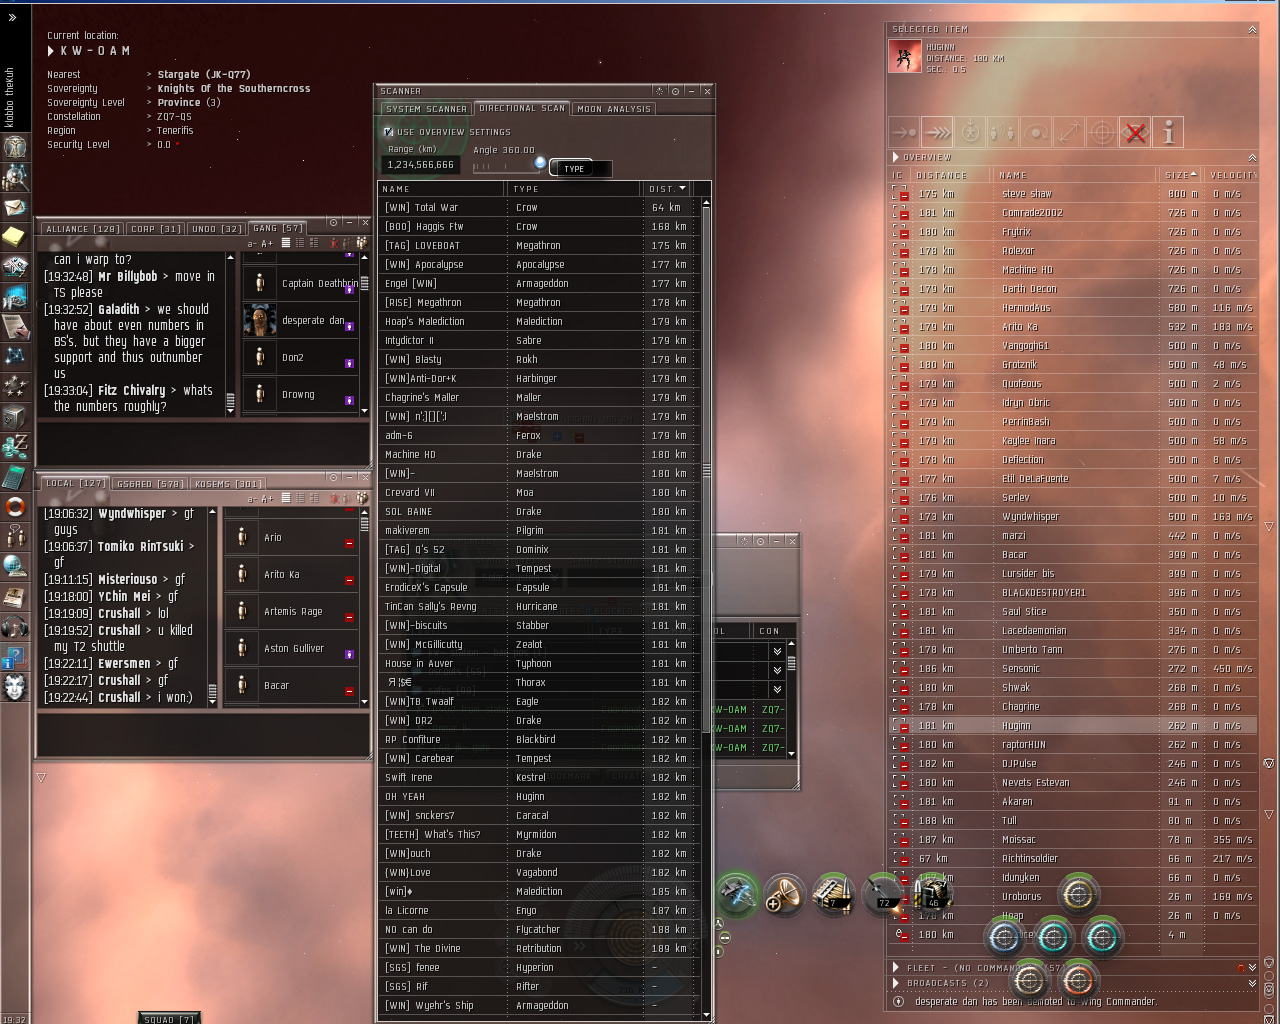The width and height of the screenshot is (1280, 1024).
Task: Click the face portrait at sidebar bottom
Action: coord(15,687)
